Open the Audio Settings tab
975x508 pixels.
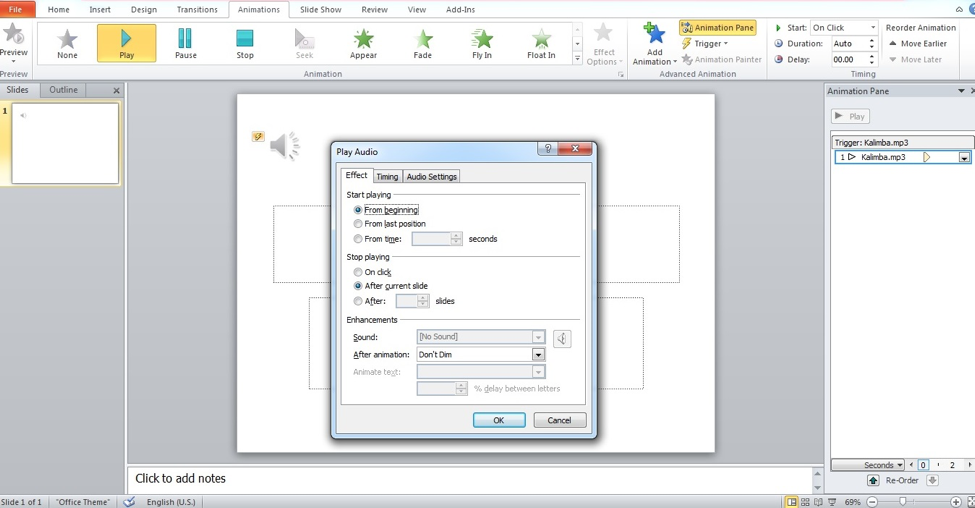432,177
